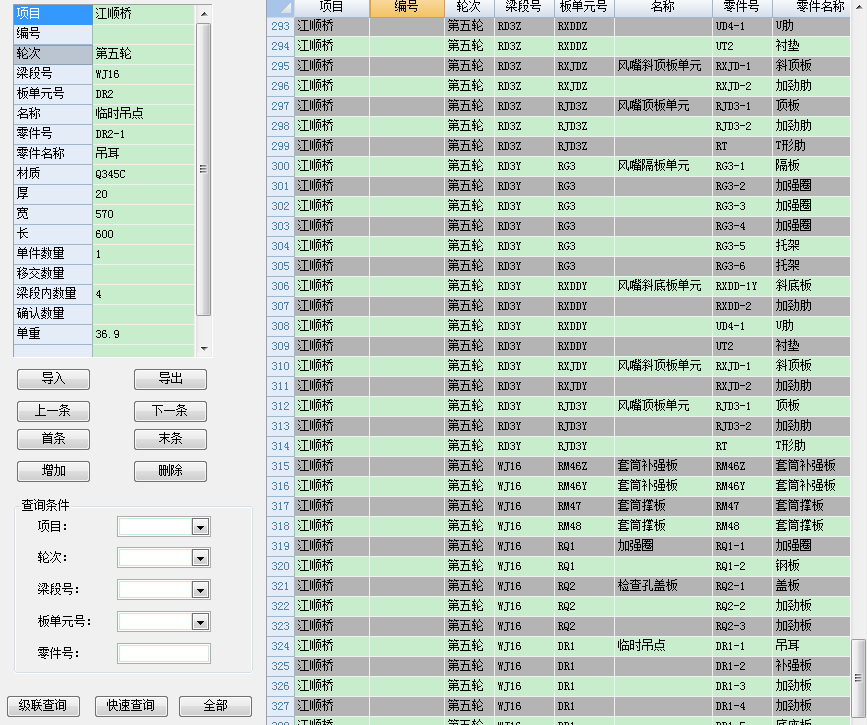Focus the 零件号 query input field
This screenshot has width=867, height=725.
click(164, 654)
